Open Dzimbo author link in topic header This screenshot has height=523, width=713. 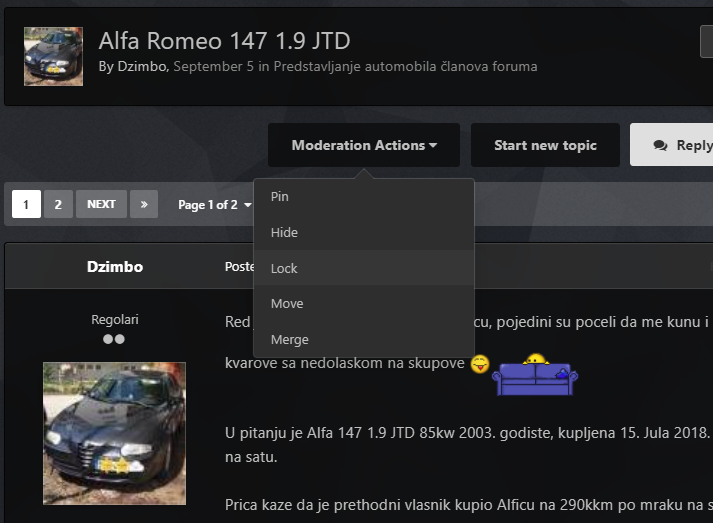click(142, 66)
